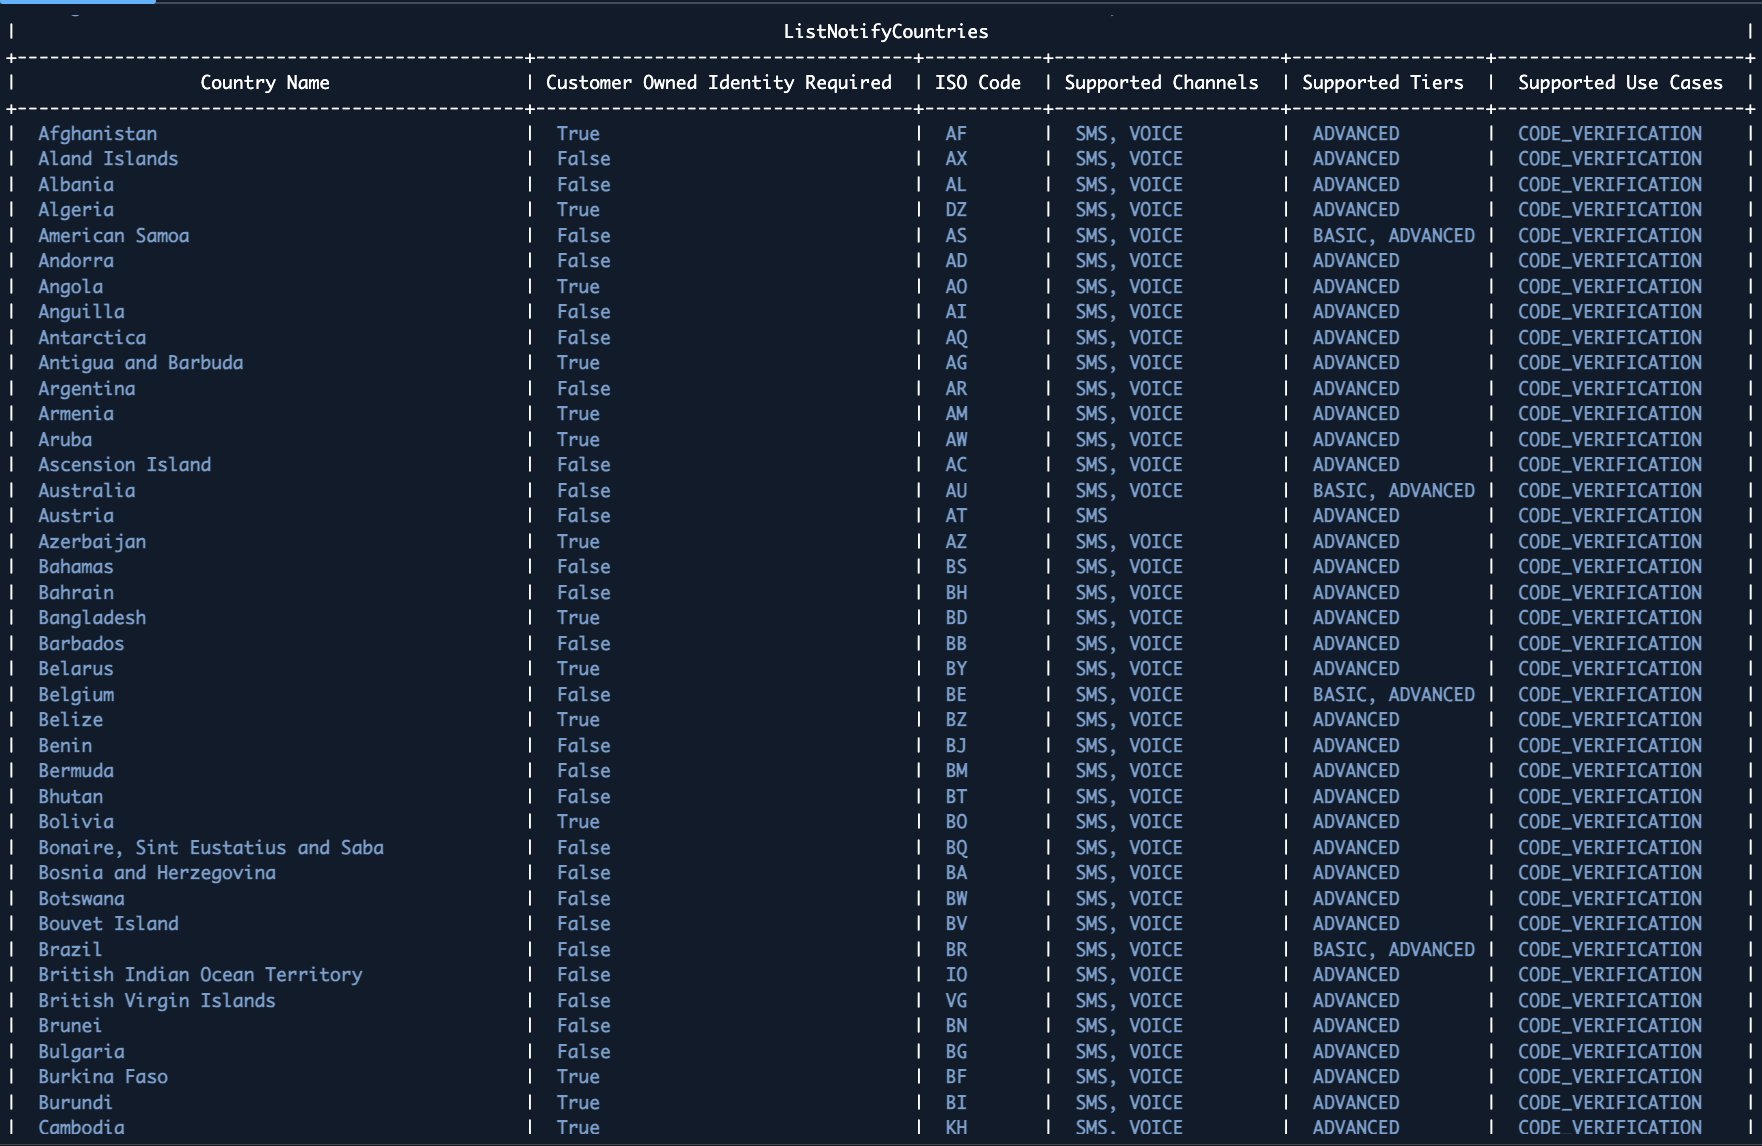Select the Belize country name
The image size is (1762, 1146).
tap(70, 719)
